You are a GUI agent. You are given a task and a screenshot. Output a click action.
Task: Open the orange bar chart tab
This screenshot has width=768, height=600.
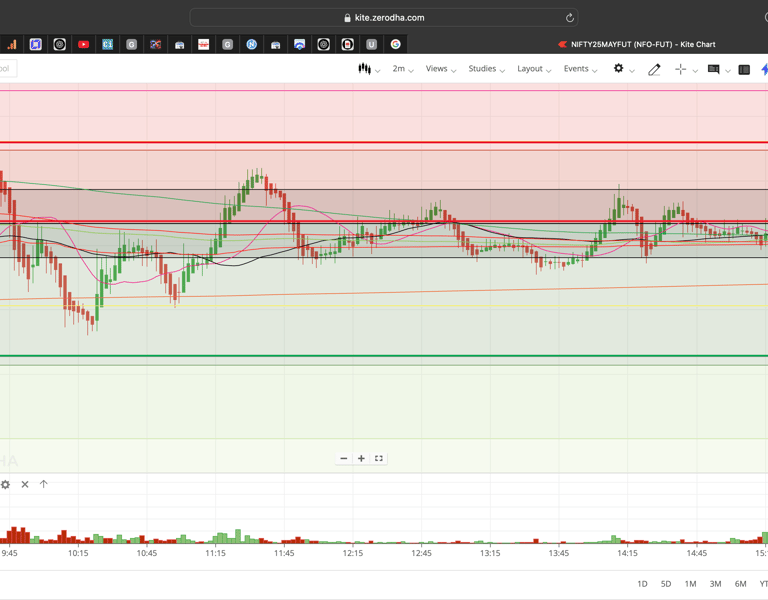pos(12,45)
